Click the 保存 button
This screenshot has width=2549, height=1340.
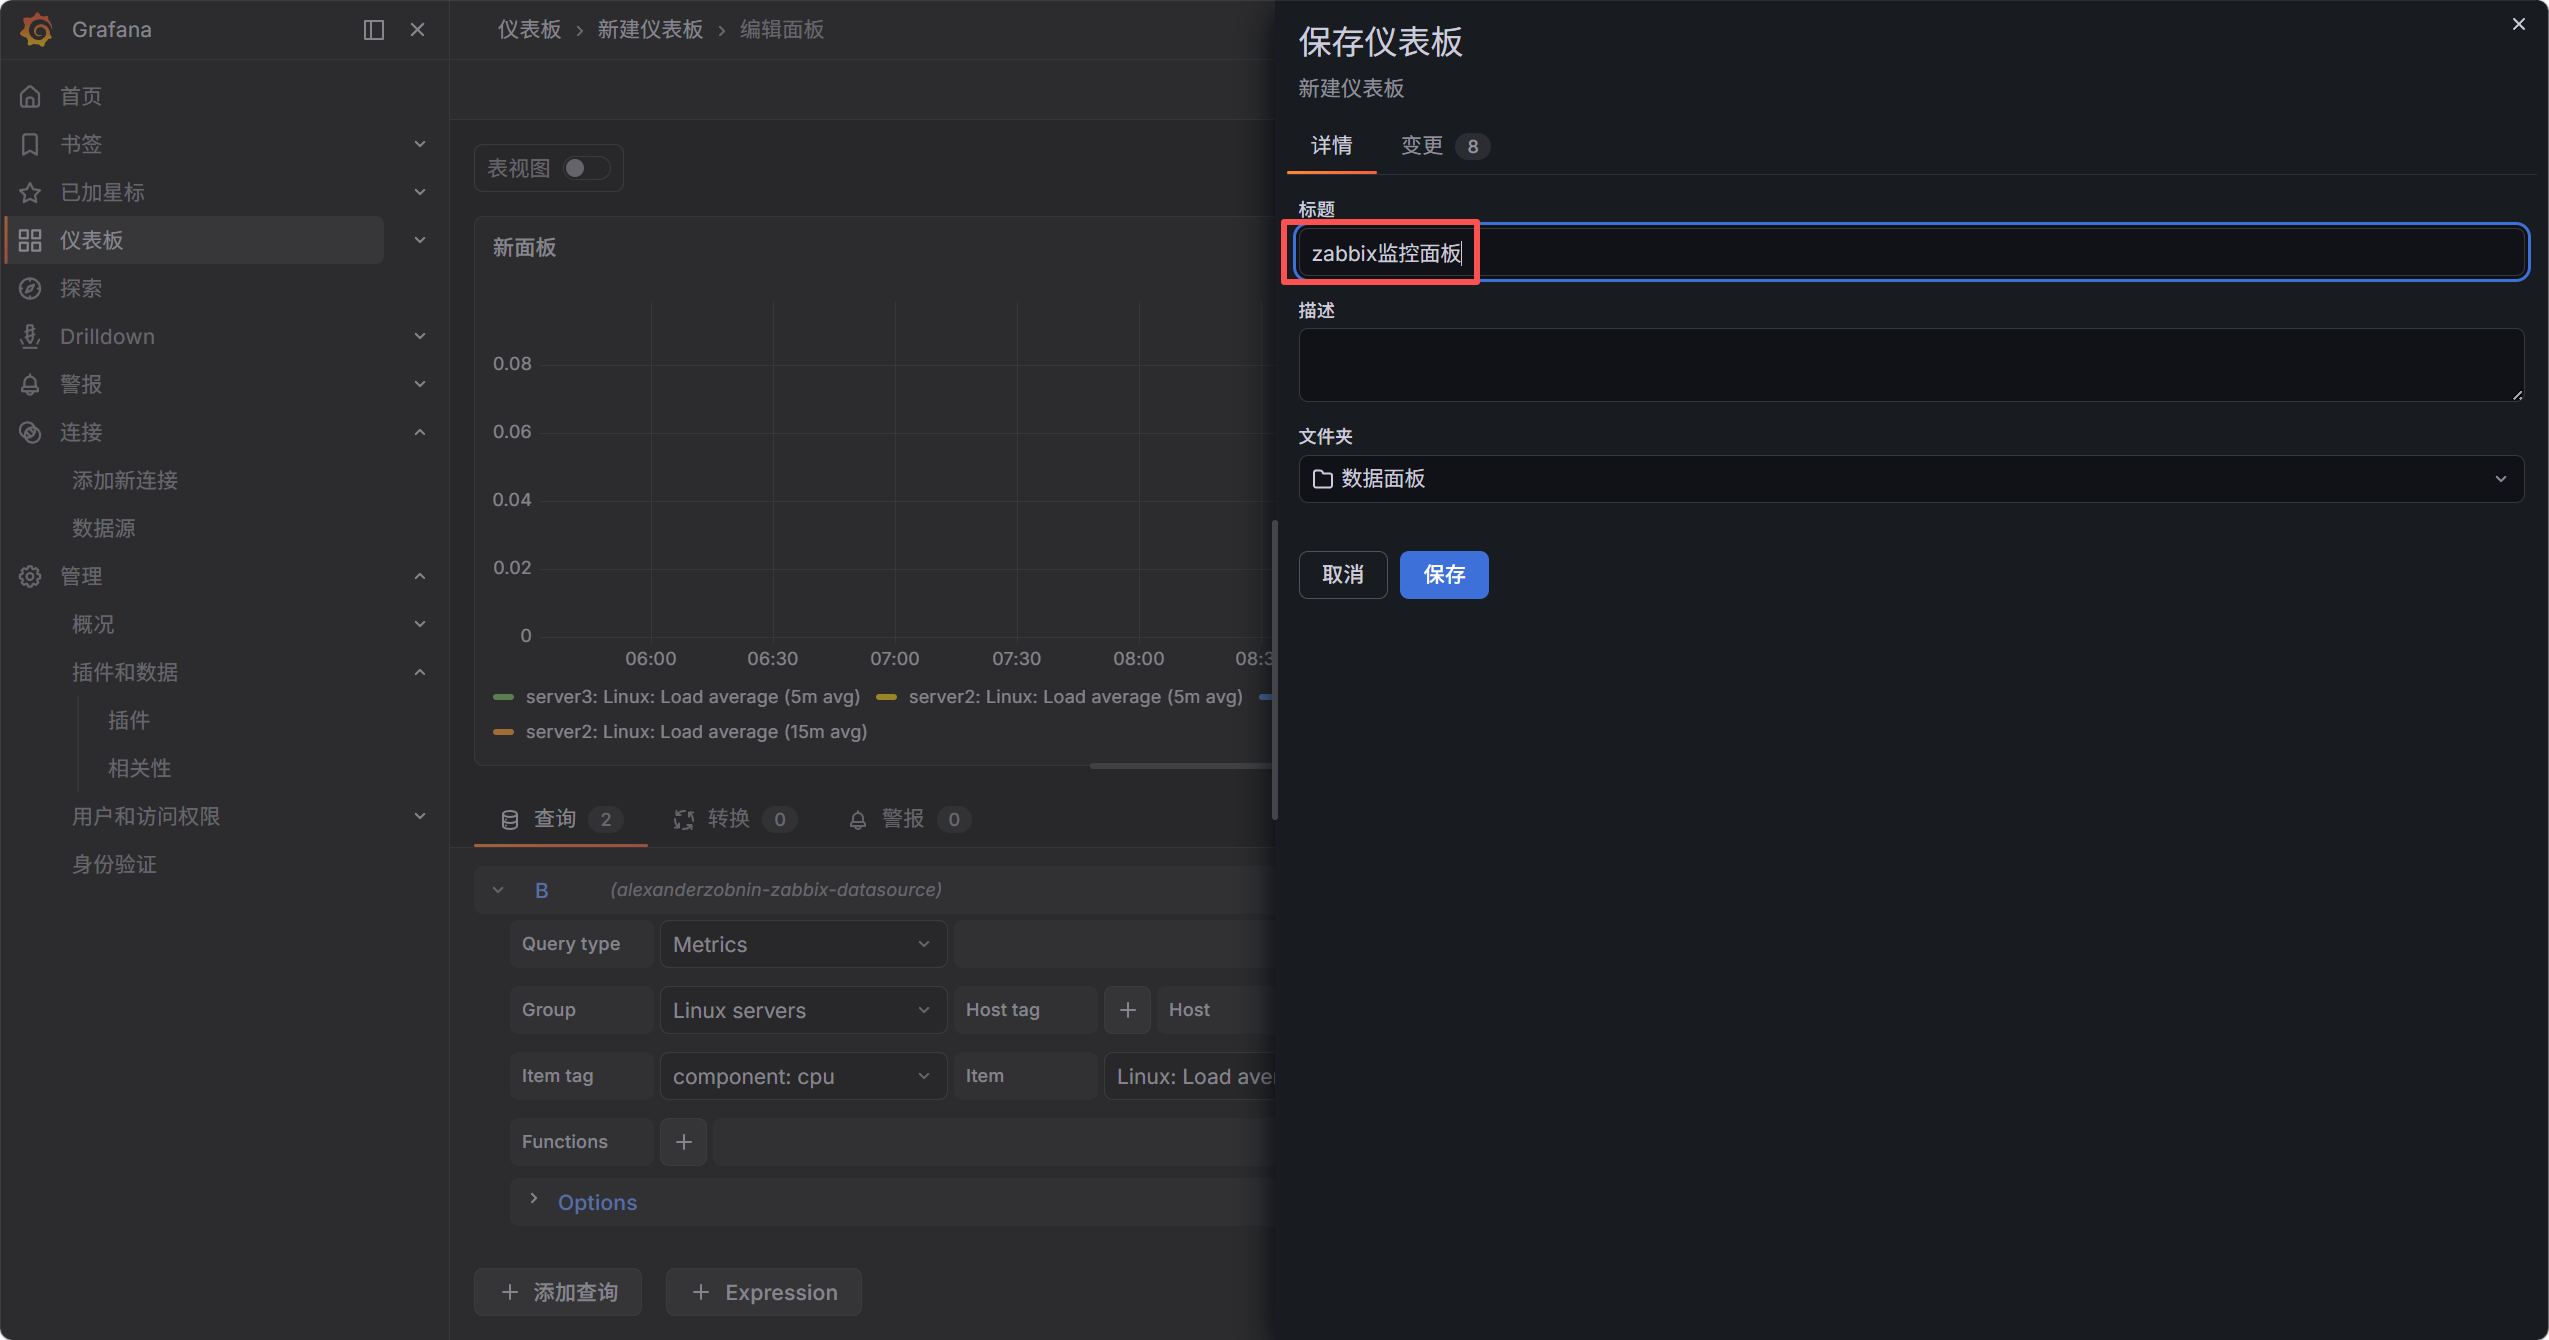pos(1444,575)
